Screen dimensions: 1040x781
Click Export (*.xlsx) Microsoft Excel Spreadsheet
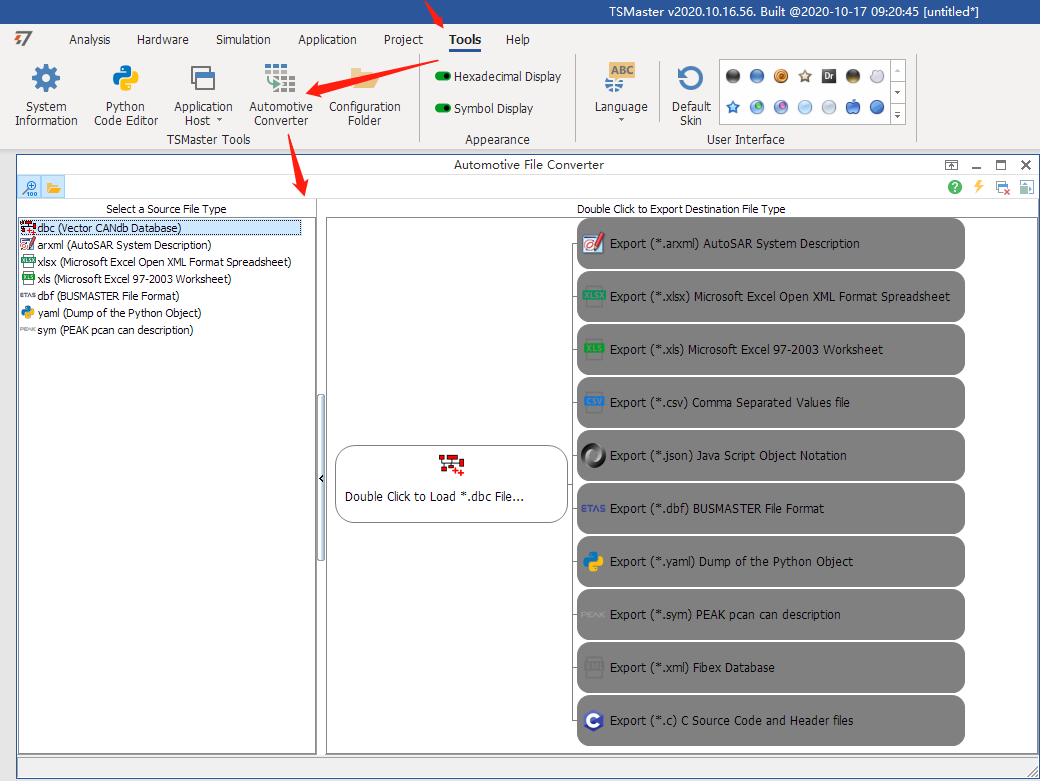pyautogui.click(x=770, y=296)
